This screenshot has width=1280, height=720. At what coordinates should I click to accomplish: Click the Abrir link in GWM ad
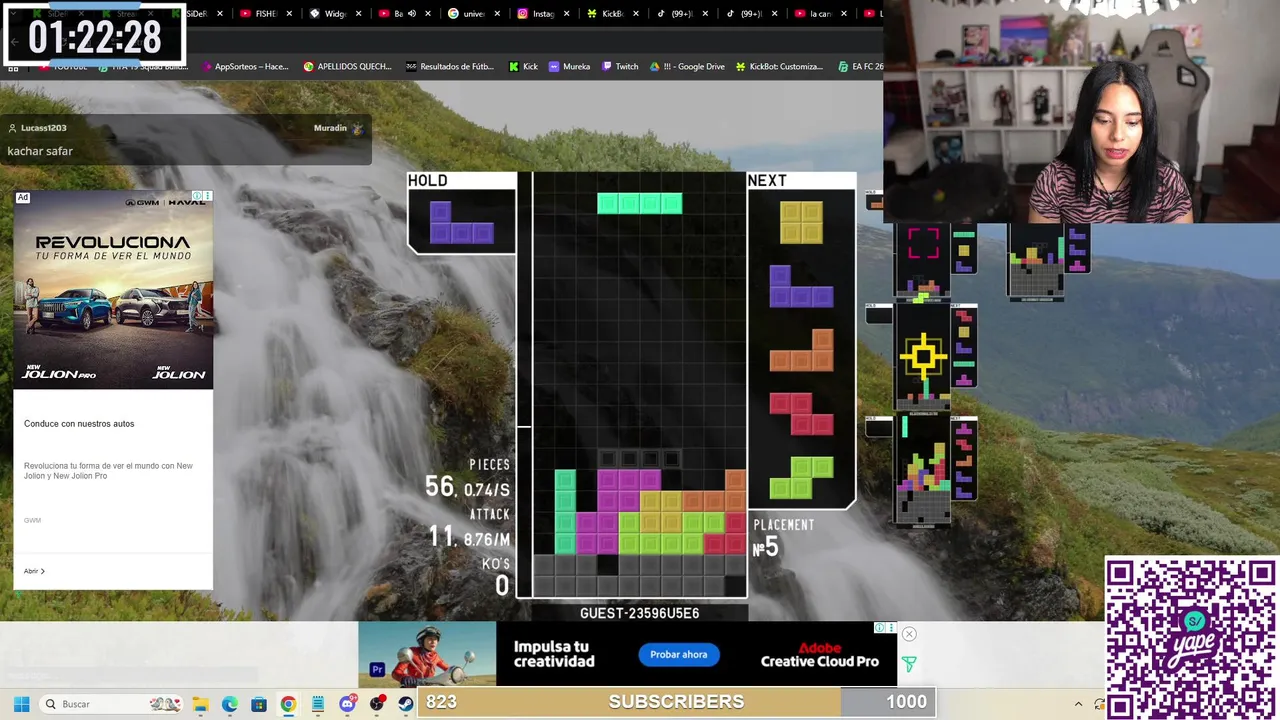click(x=34, y=571)
